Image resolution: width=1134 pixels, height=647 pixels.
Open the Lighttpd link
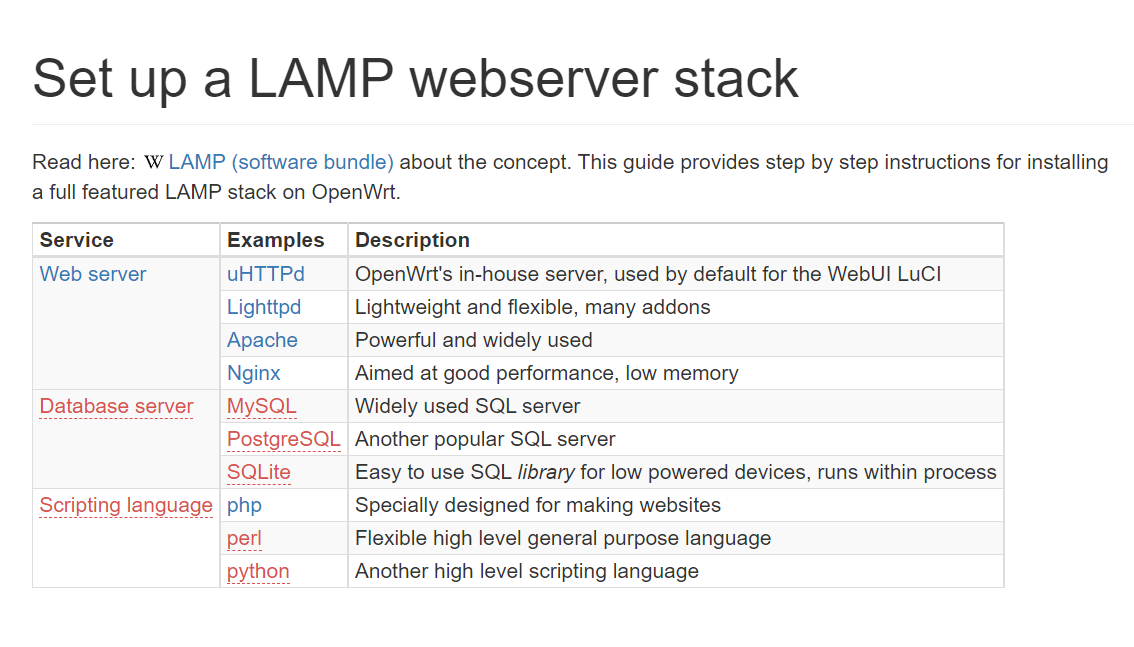pyautogui.click(x=264, y=307)
